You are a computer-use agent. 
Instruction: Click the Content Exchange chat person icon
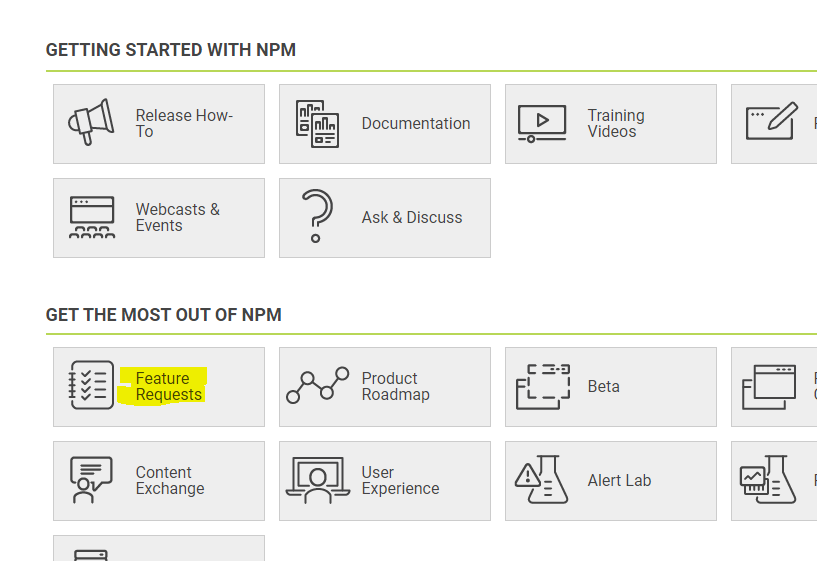click(x=91, y=480)
